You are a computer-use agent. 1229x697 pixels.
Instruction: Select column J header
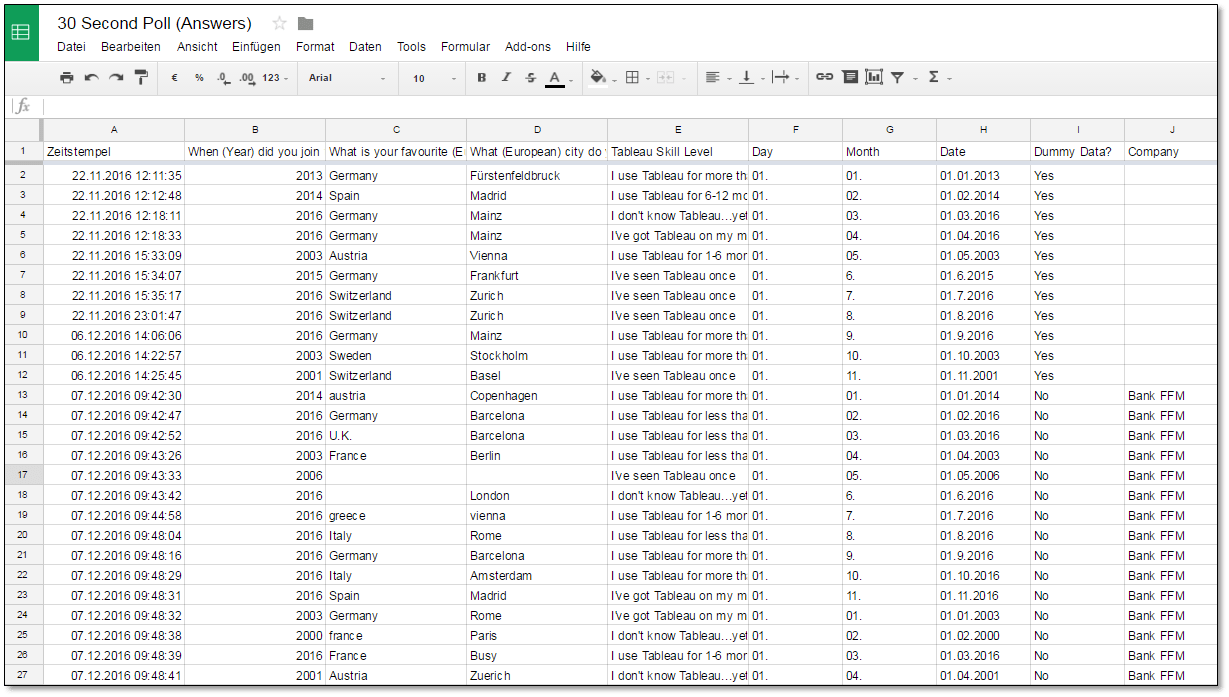tap(1172, 130)
